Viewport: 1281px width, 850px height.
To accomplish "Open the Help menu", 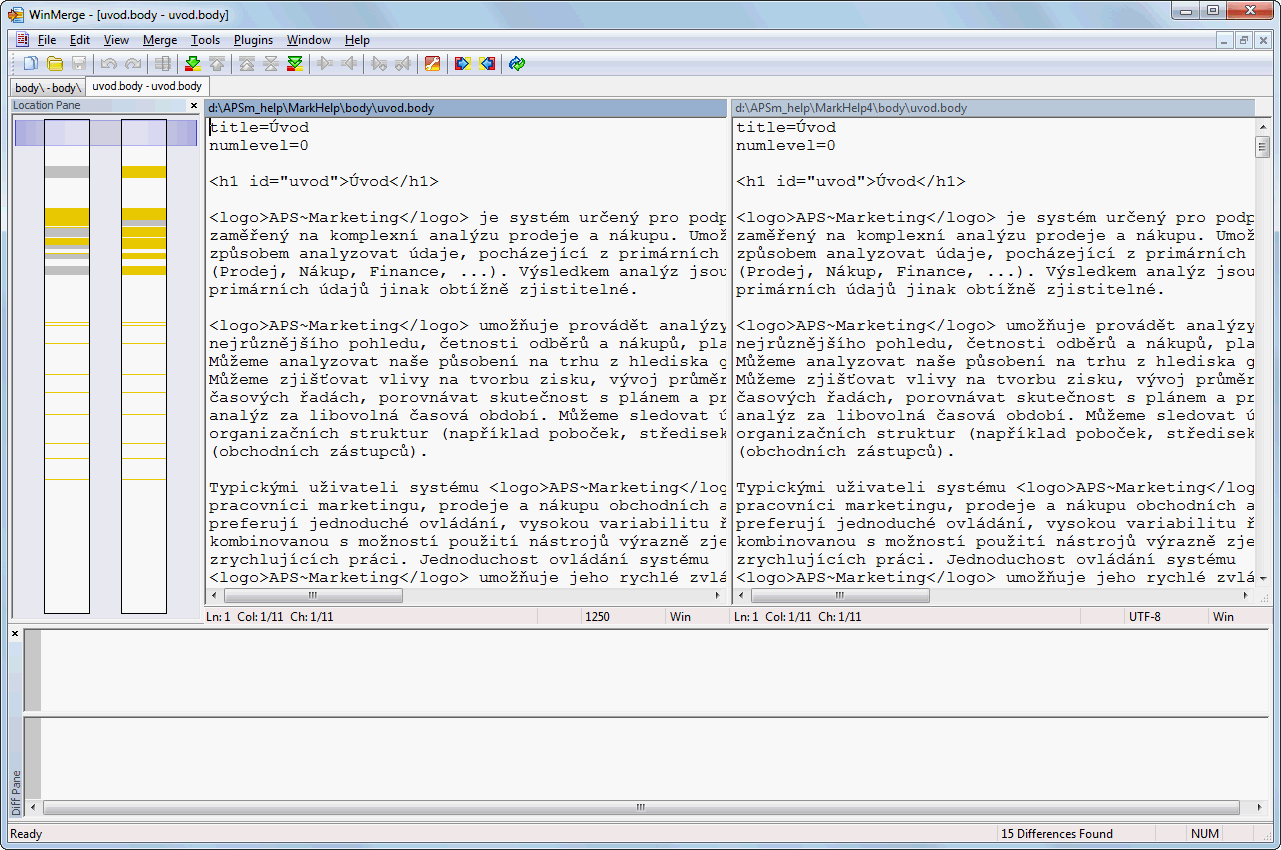I will [x=357, y=40].
